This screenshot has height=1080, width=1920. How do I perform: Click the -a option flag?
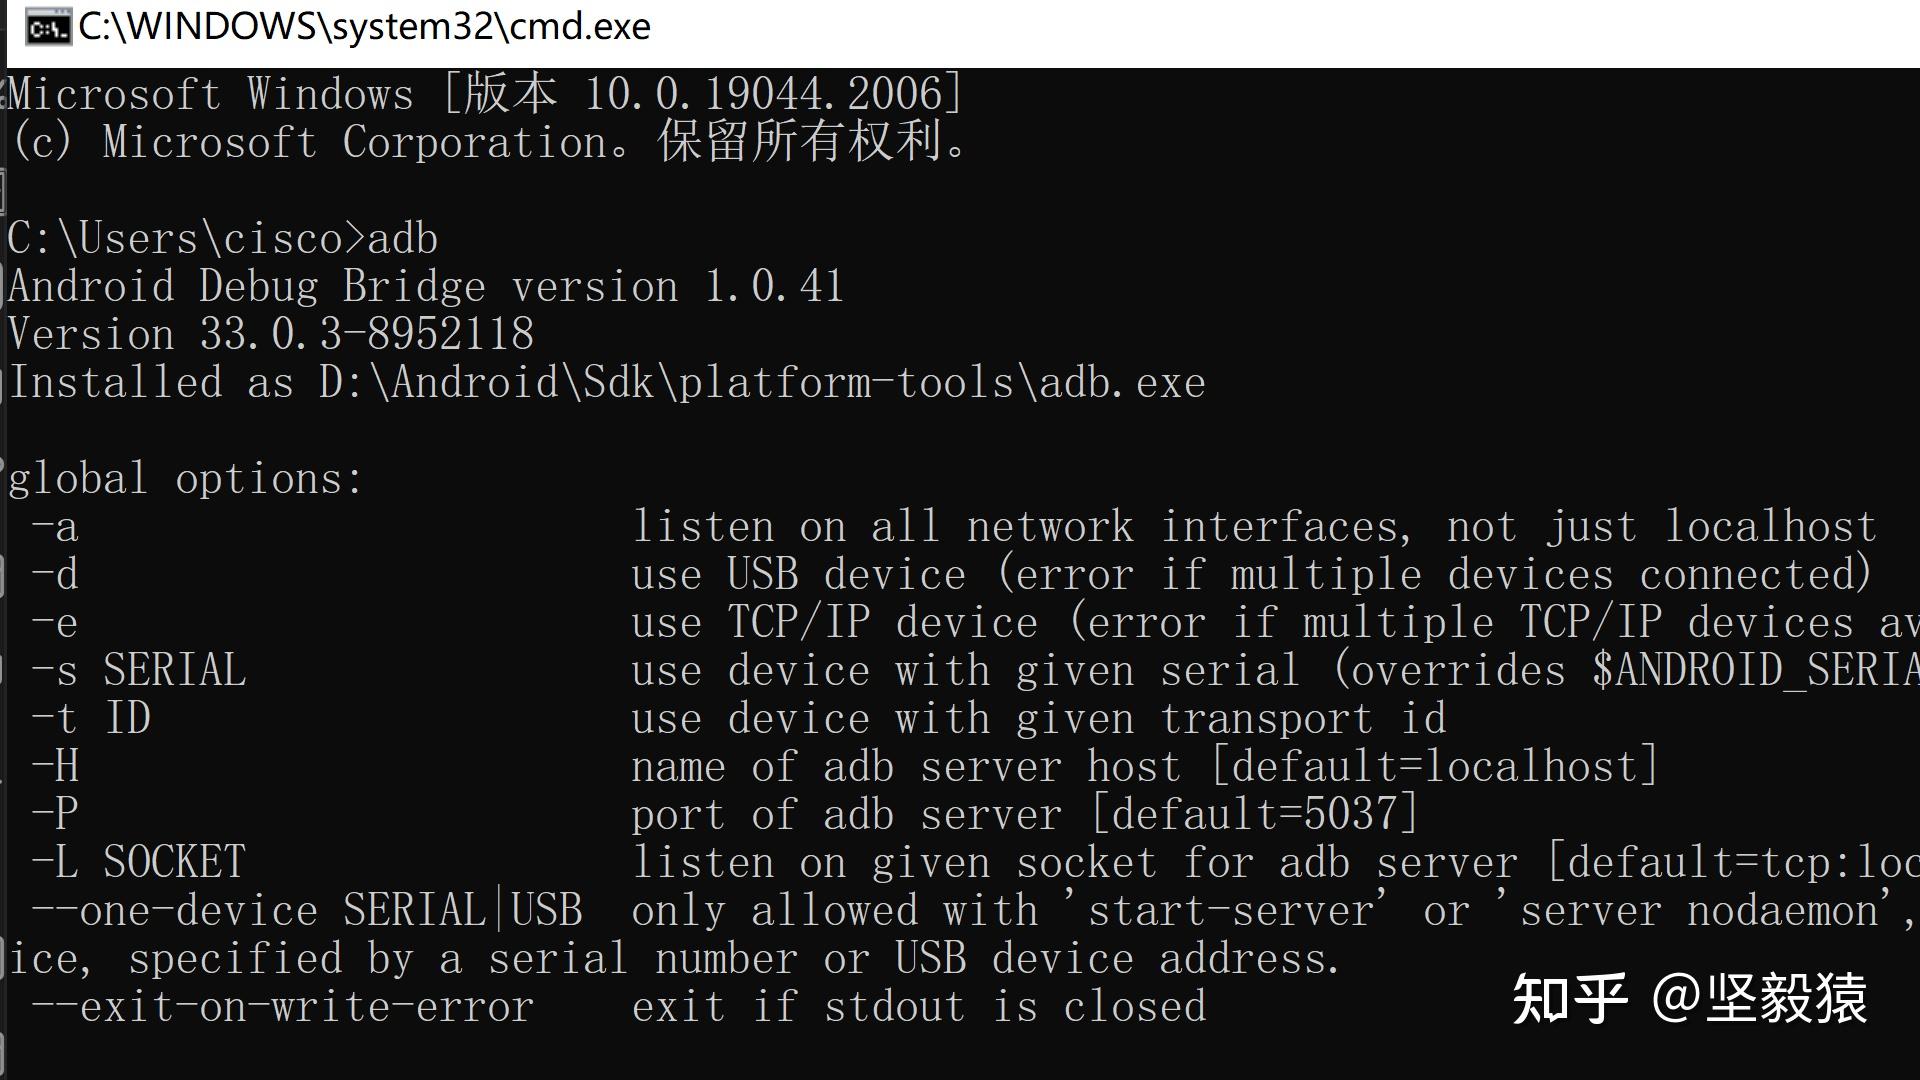(54, 527)
